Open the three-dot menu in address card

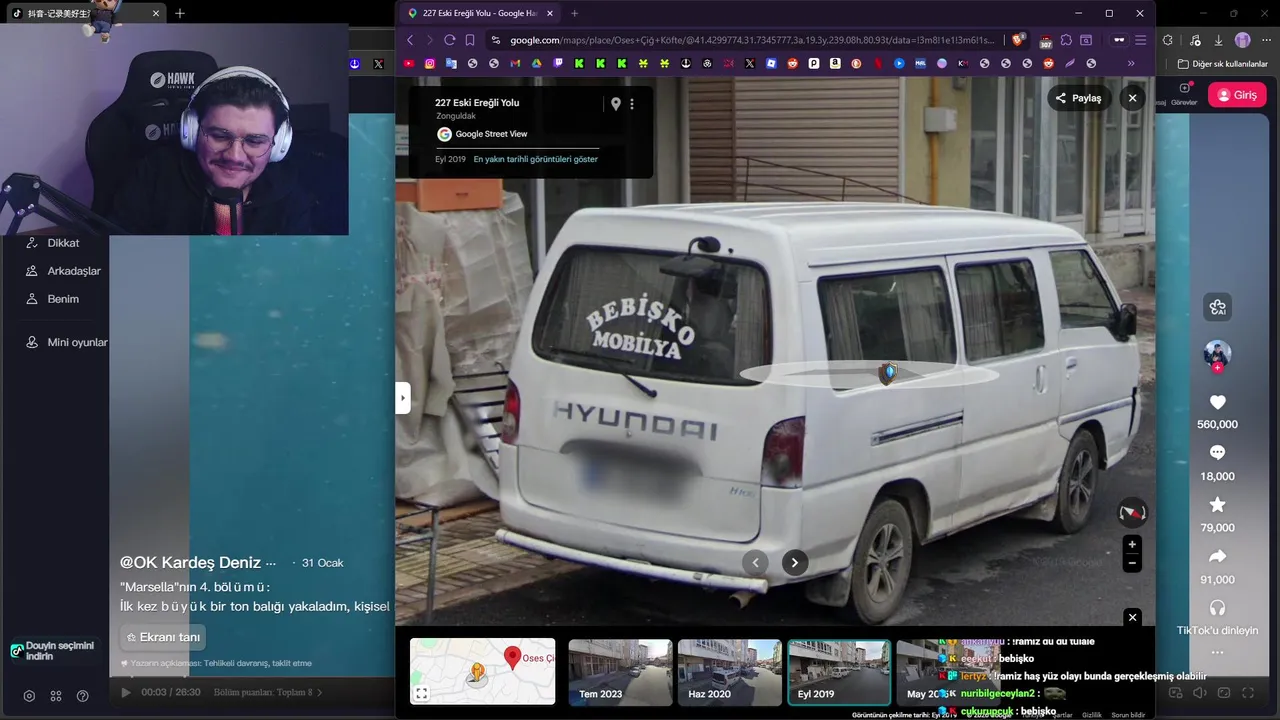(632, 104)
